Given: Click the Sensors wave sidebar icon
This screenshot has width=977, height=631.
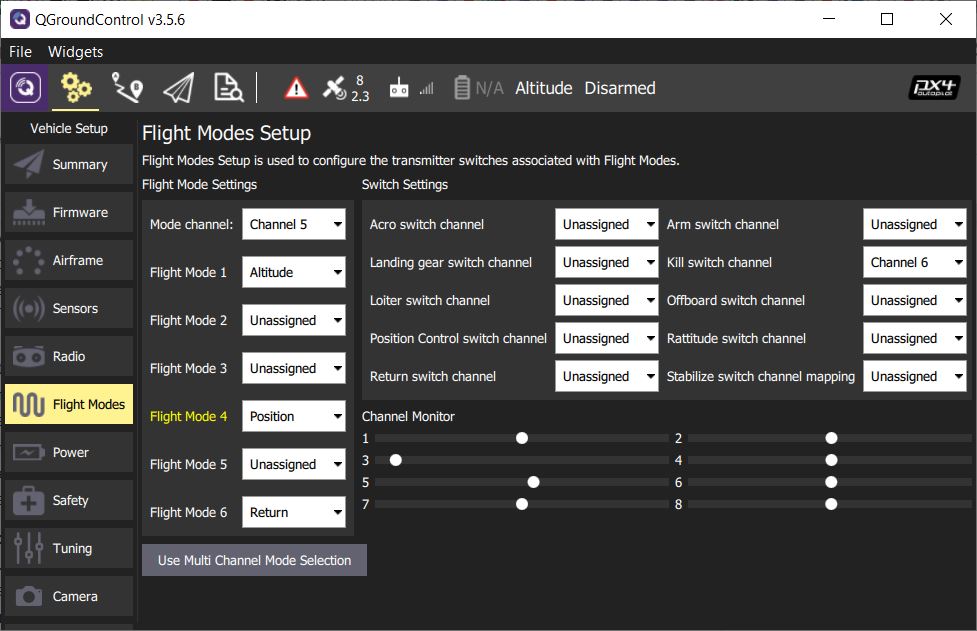Looking at the screenshot, I should (x=29, y=308).
